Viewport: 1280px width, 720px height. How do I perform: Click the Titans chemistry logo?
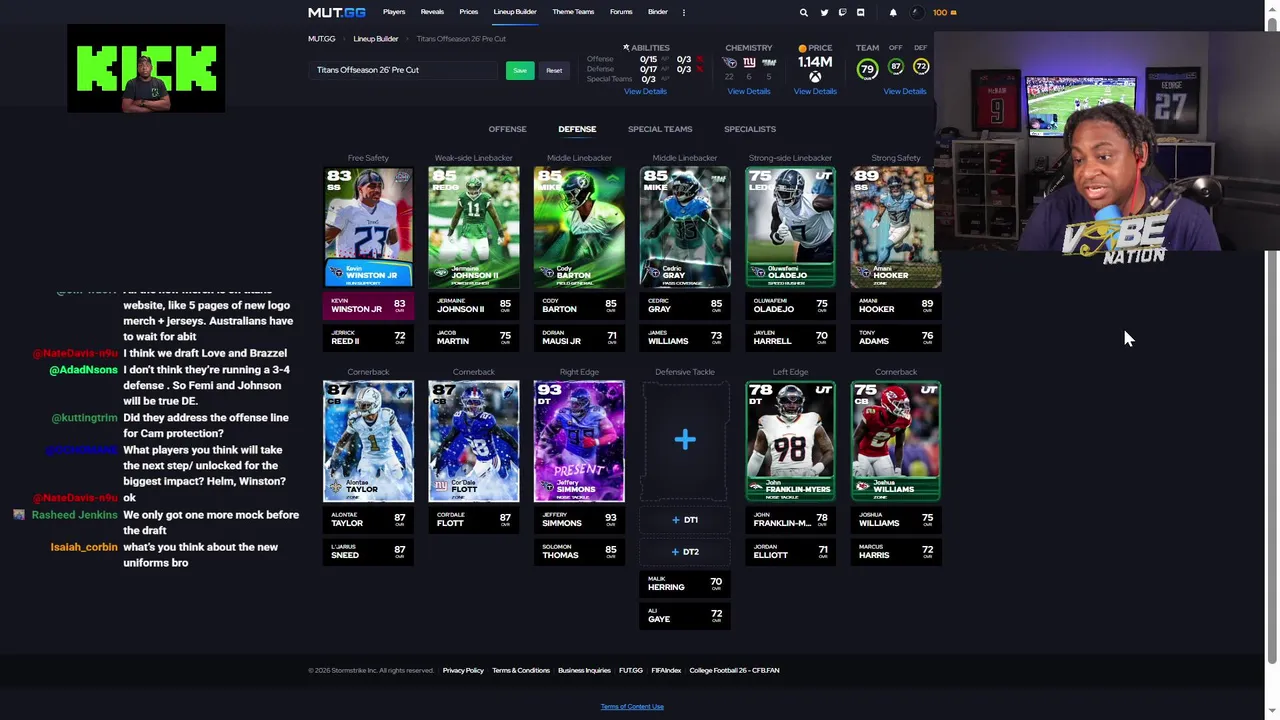pyautogui.click(x=729, y=62)
